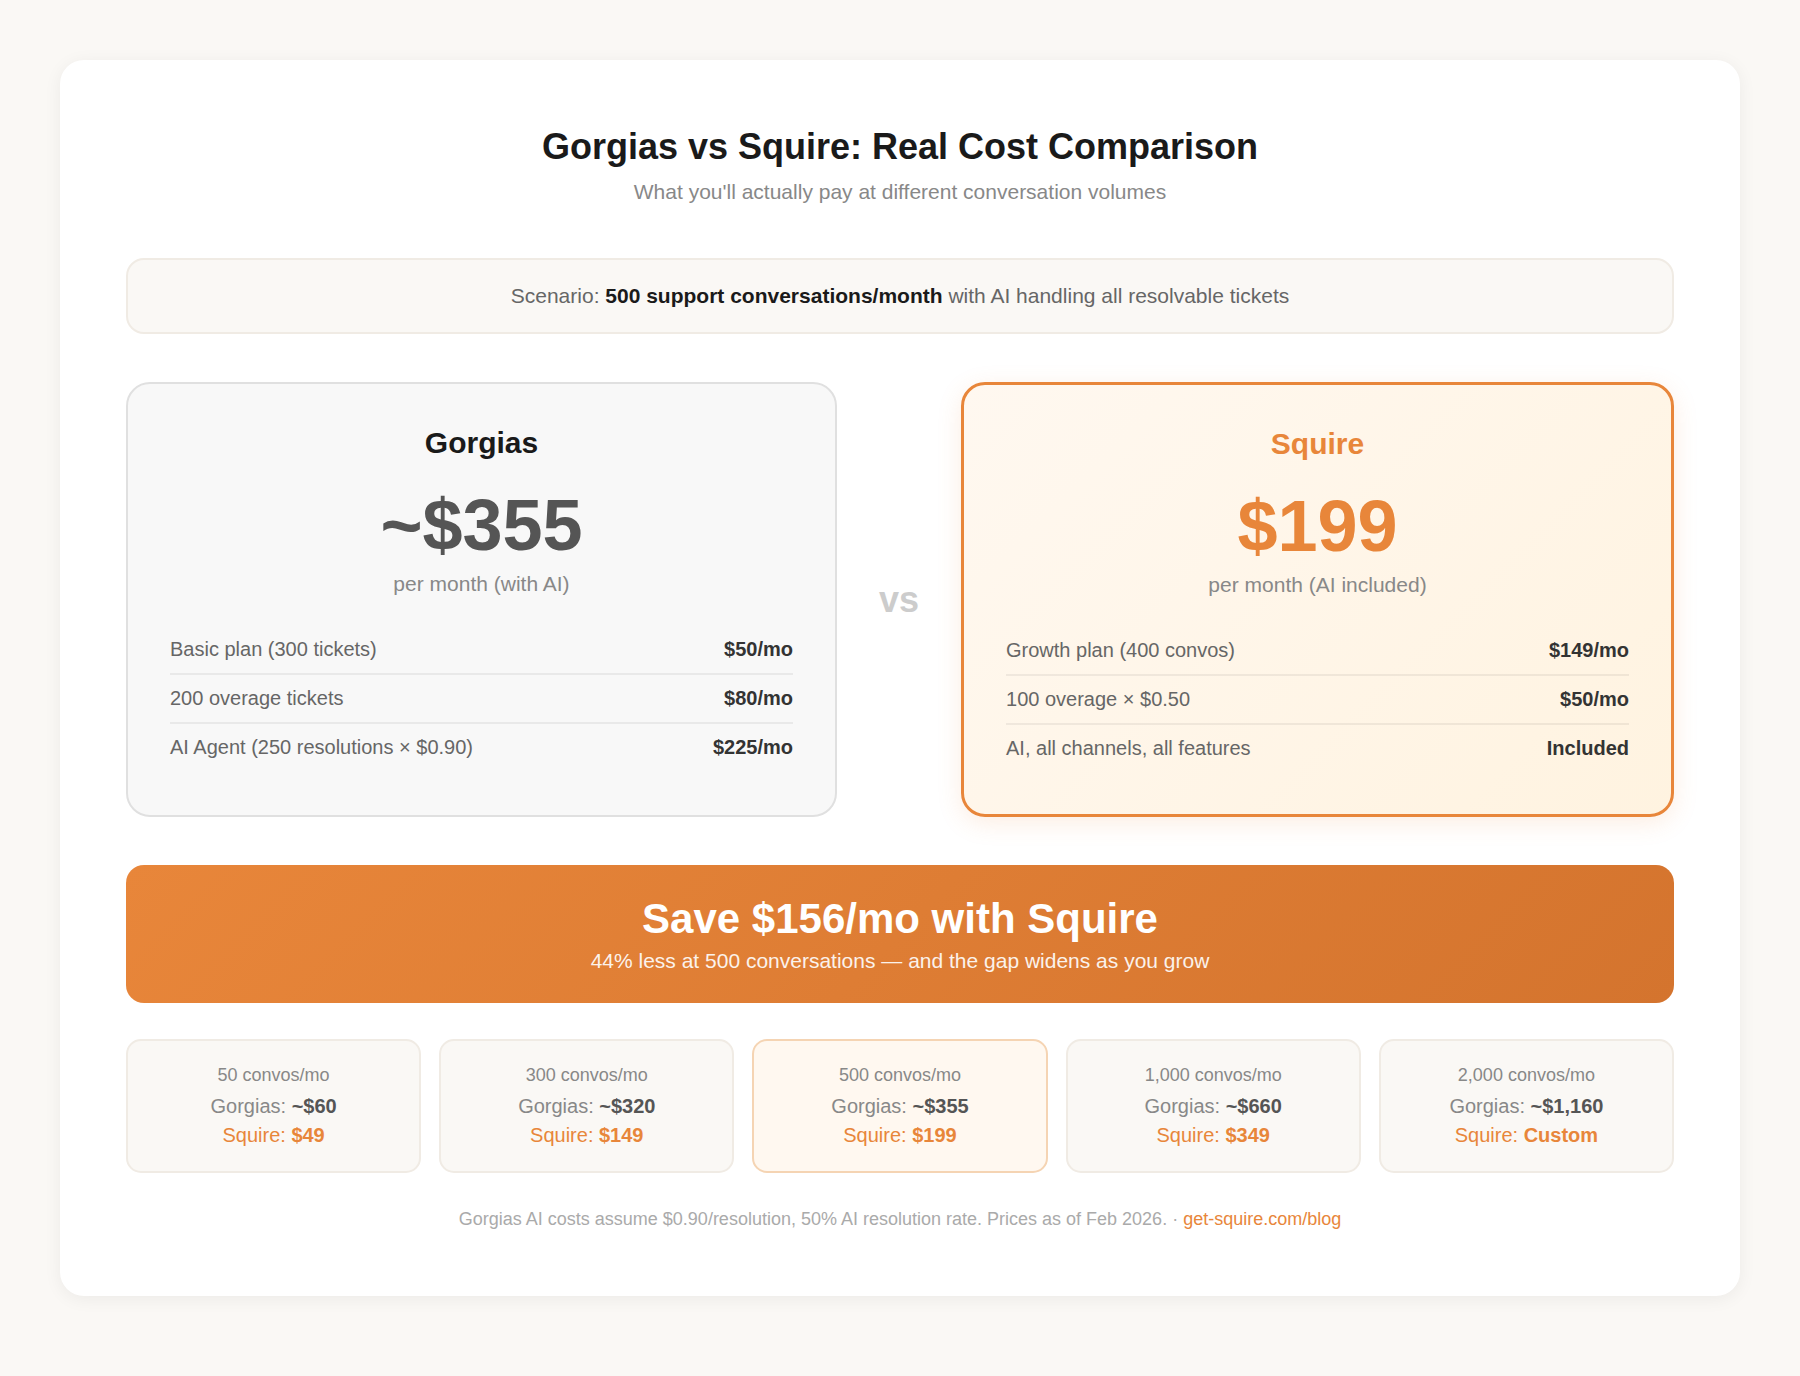Click the Squire card title

pyautogui.click(x=1315, y=443)
